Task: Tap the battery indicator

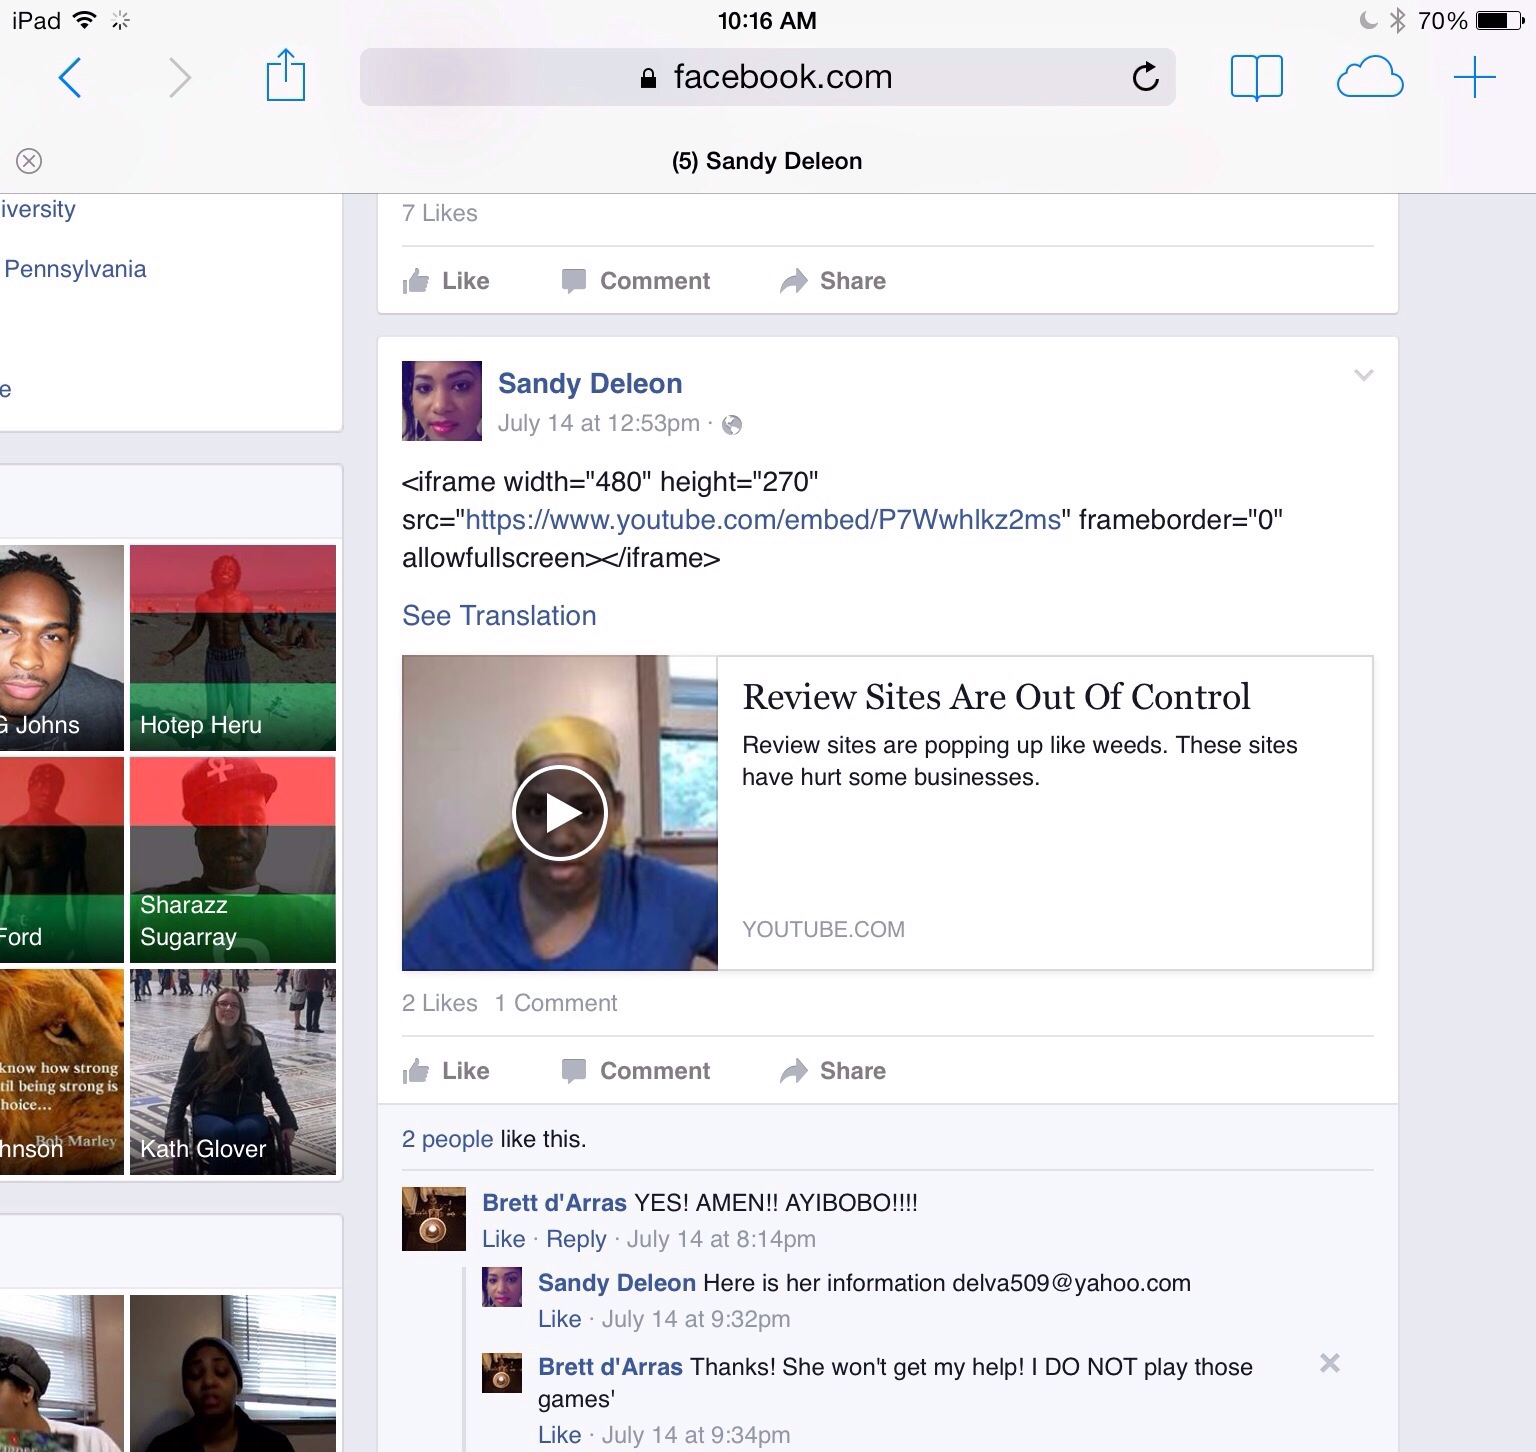Action: [1500, 20]
